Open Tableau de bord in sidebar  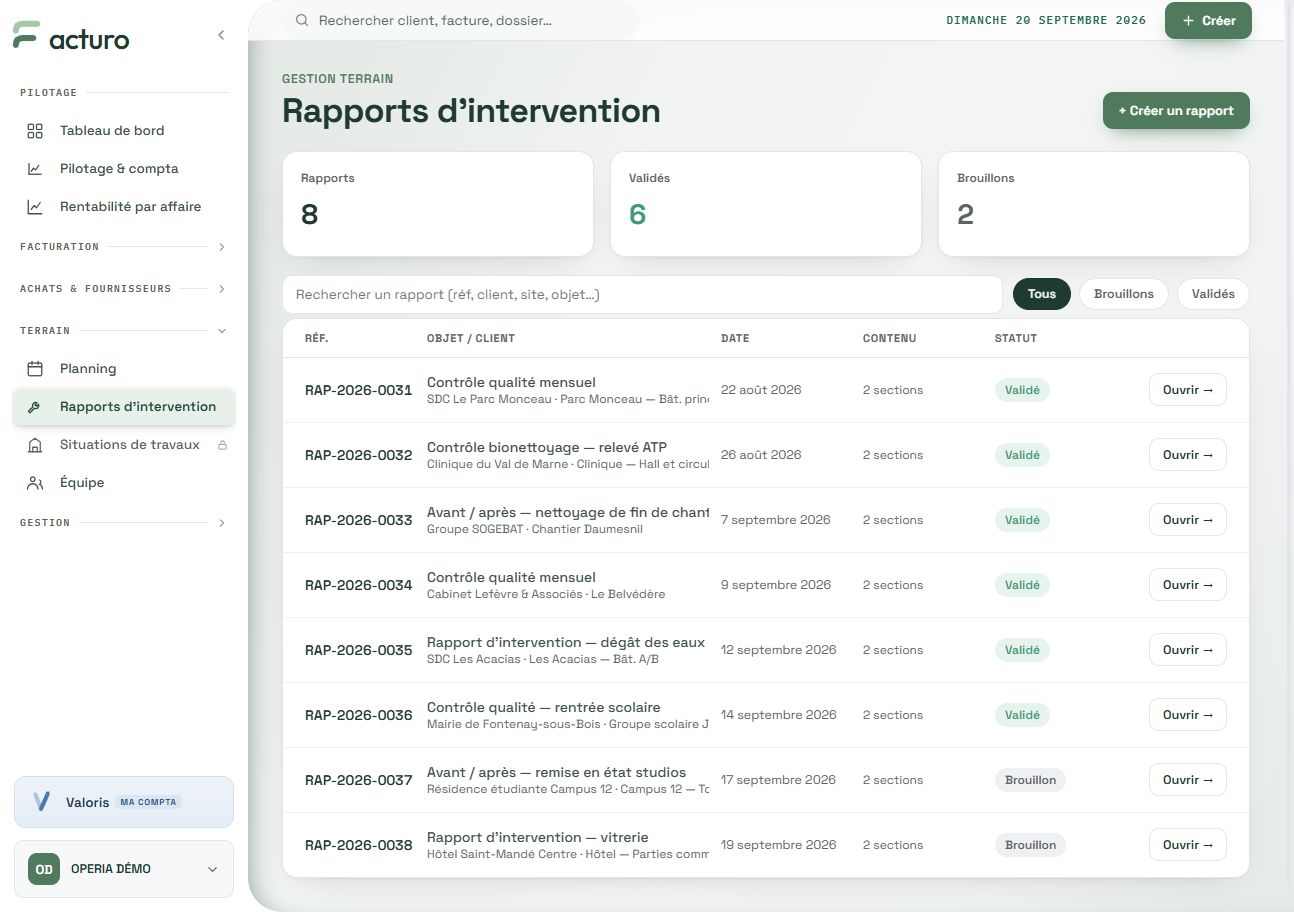click(124, 131)
